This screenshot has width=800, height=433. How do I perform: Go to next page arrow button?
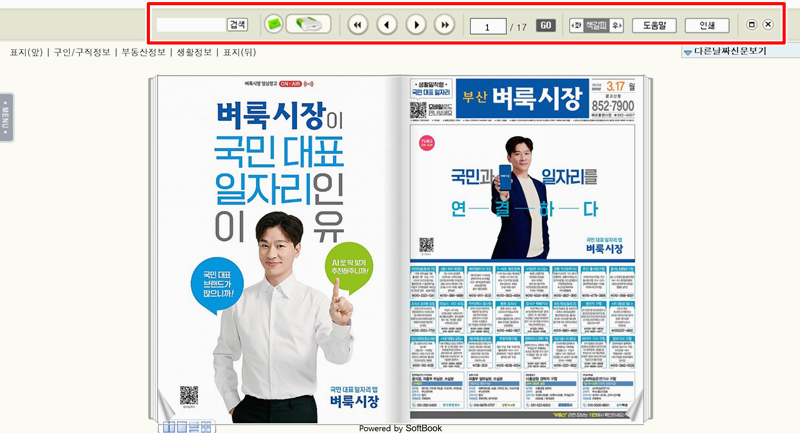click(x=416, y=24)
